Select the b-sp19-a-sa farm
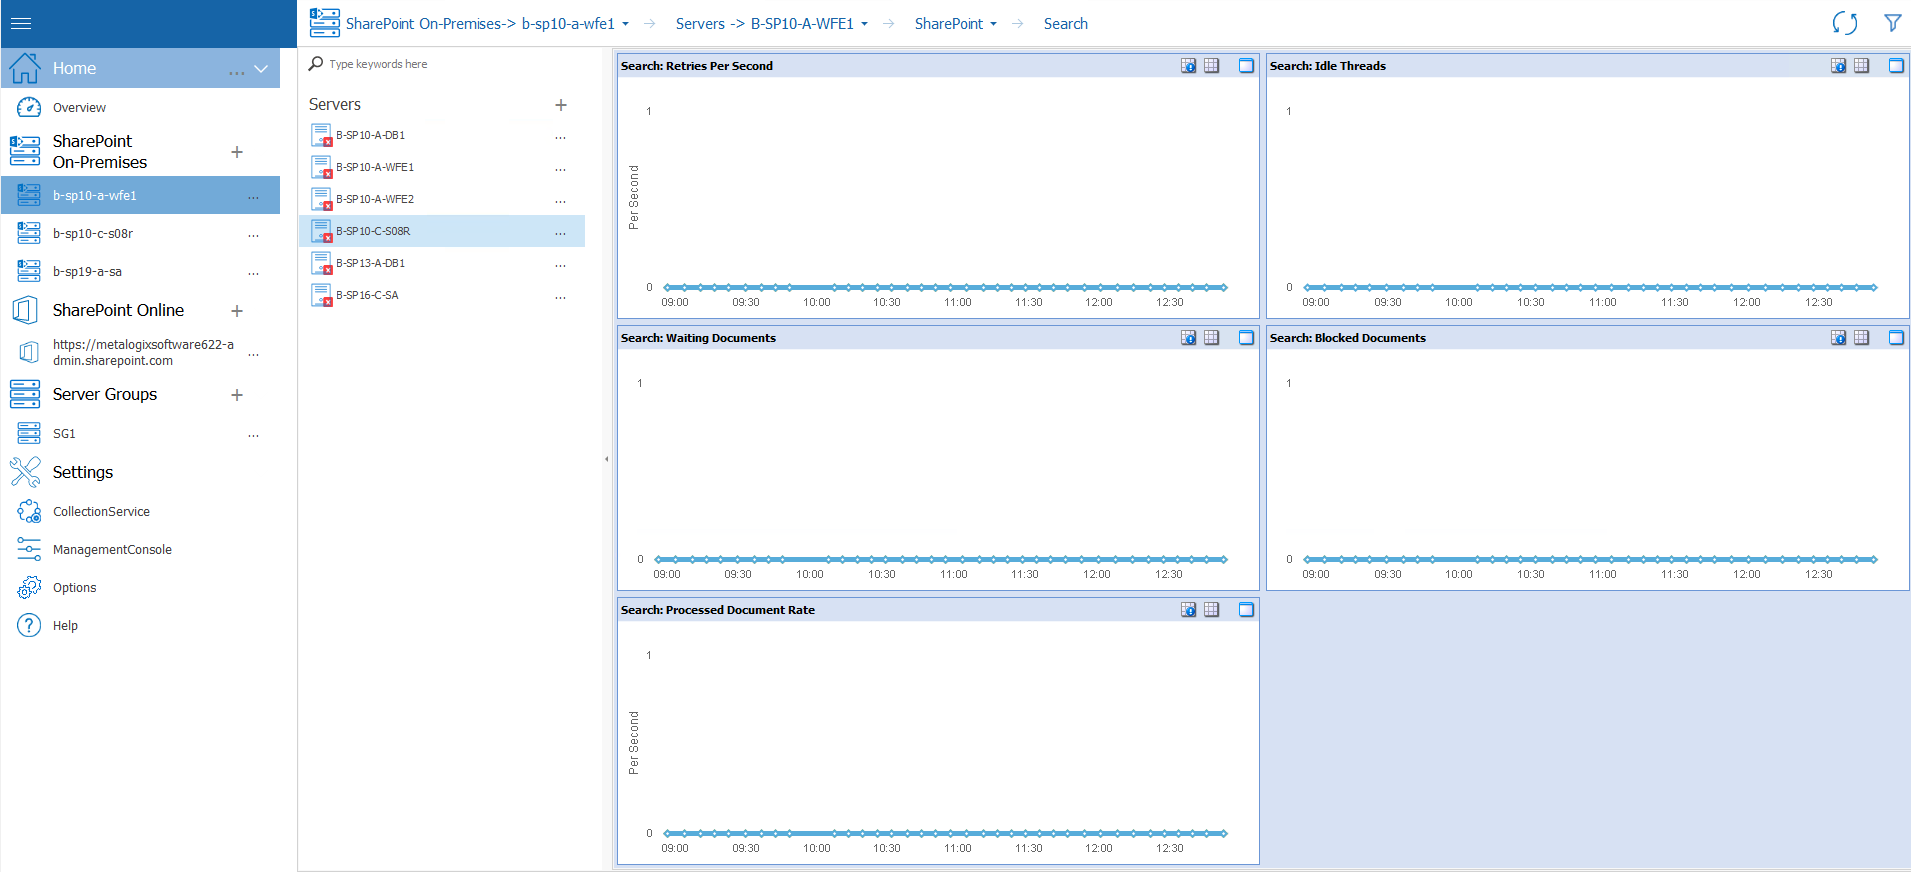Image resolution: width=1911 pixels, height=872 pixels. coord(87,271)
